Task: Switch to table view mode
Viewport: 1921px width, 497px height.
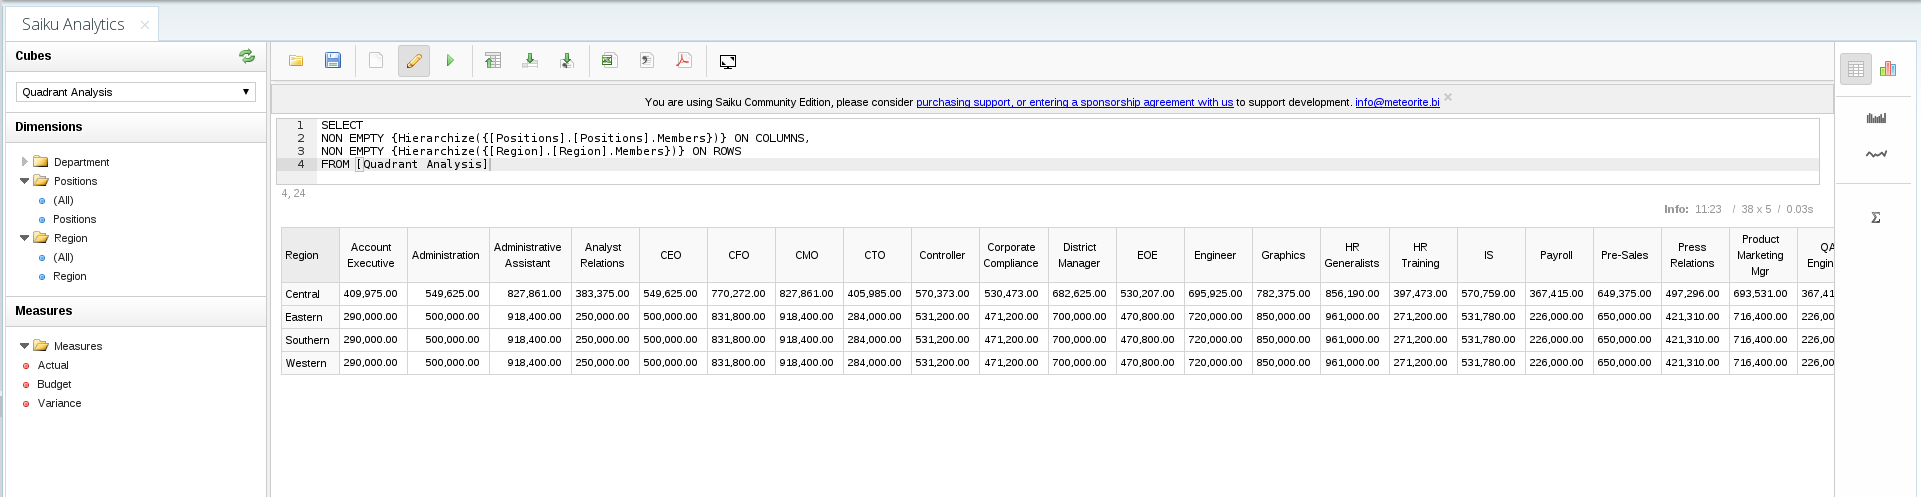Action: coord(1856,69)
